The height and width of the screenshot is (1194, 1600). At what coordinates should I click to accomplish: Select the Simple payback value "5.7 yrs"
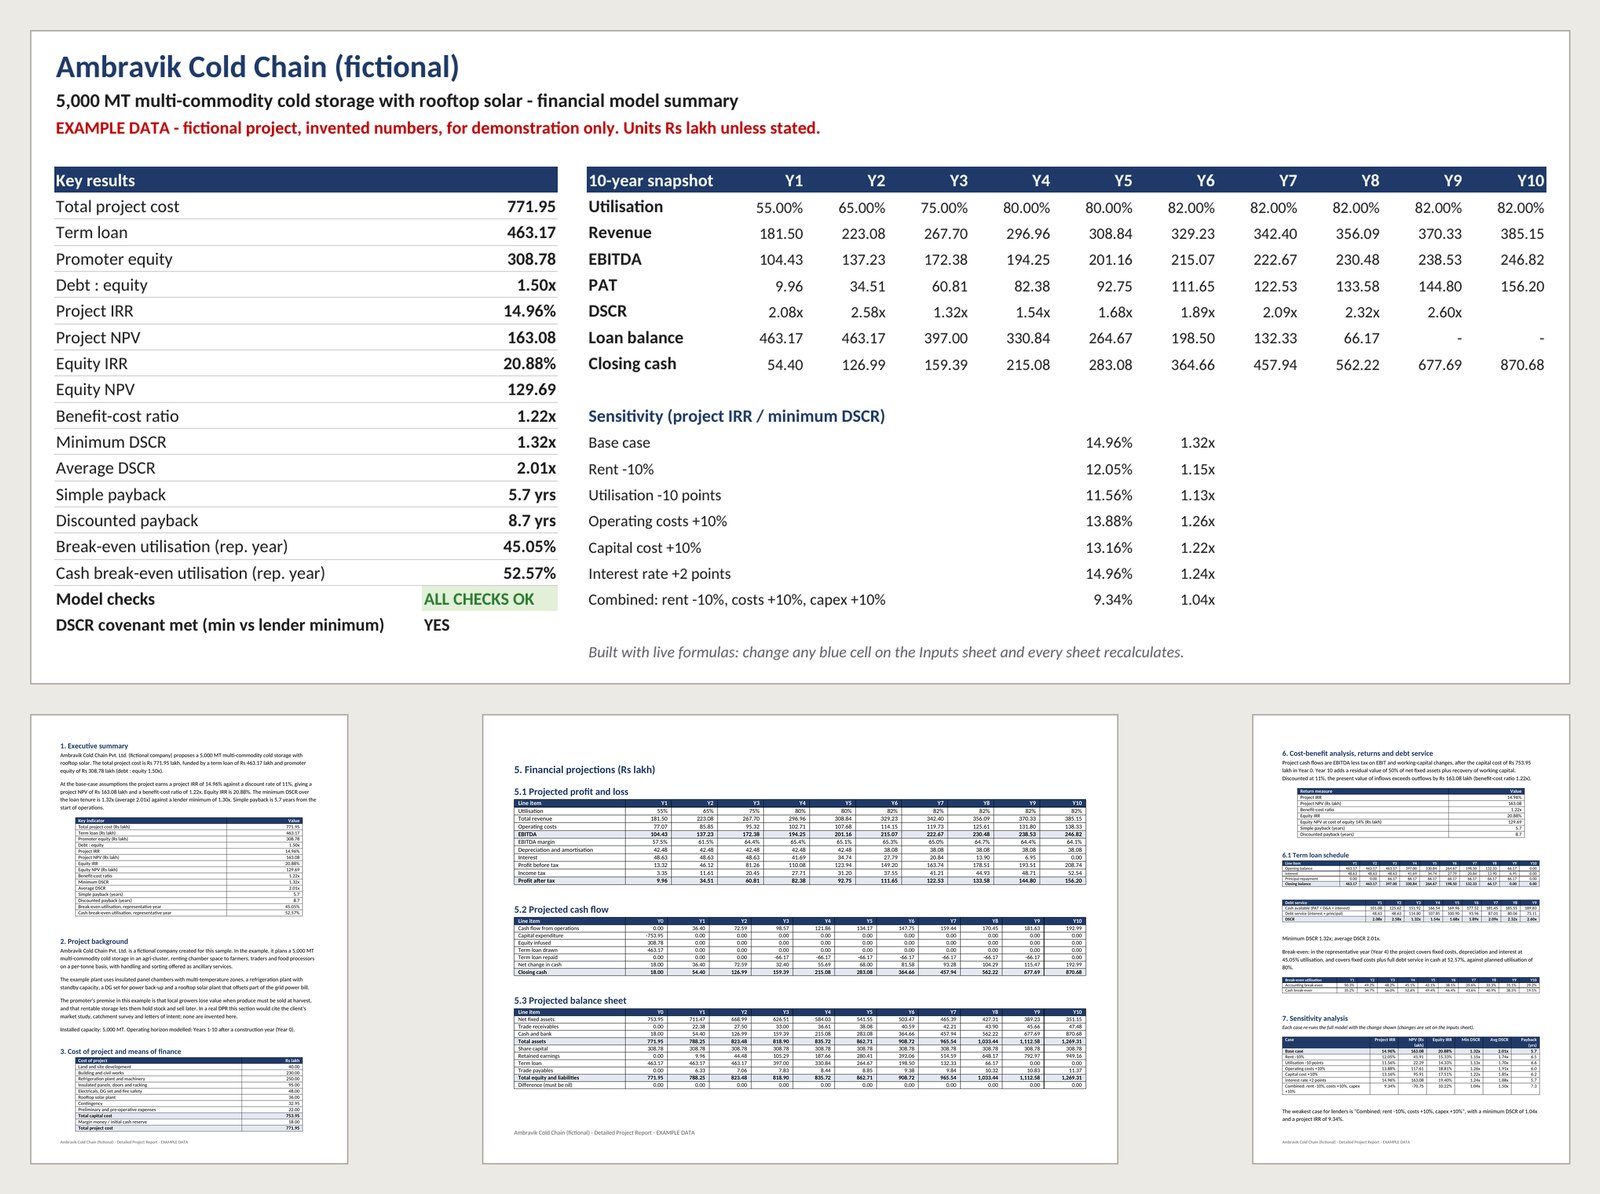(532, 494)
